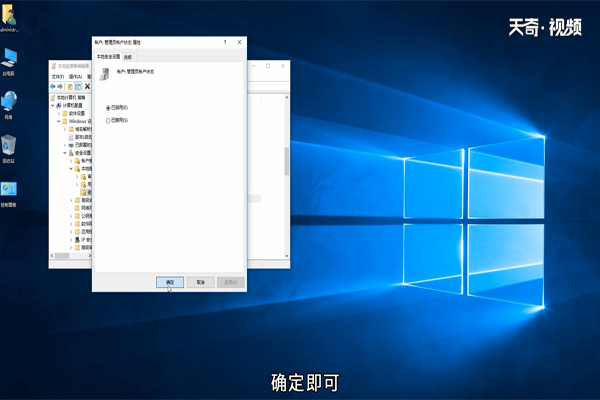Select the 已部署的打印机 printer icon in tree
The height and width of the screenshot is (400, 600).
point(71,145)
